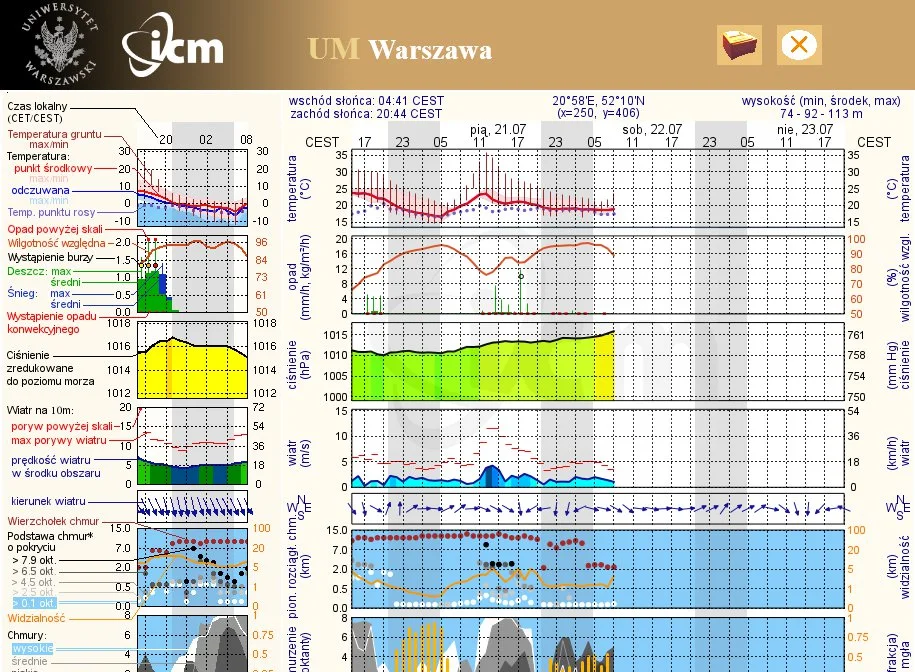Click the date label 'sob, 22.07'
Viewport: 915px width, 672px height.
(x=651, y=129)
